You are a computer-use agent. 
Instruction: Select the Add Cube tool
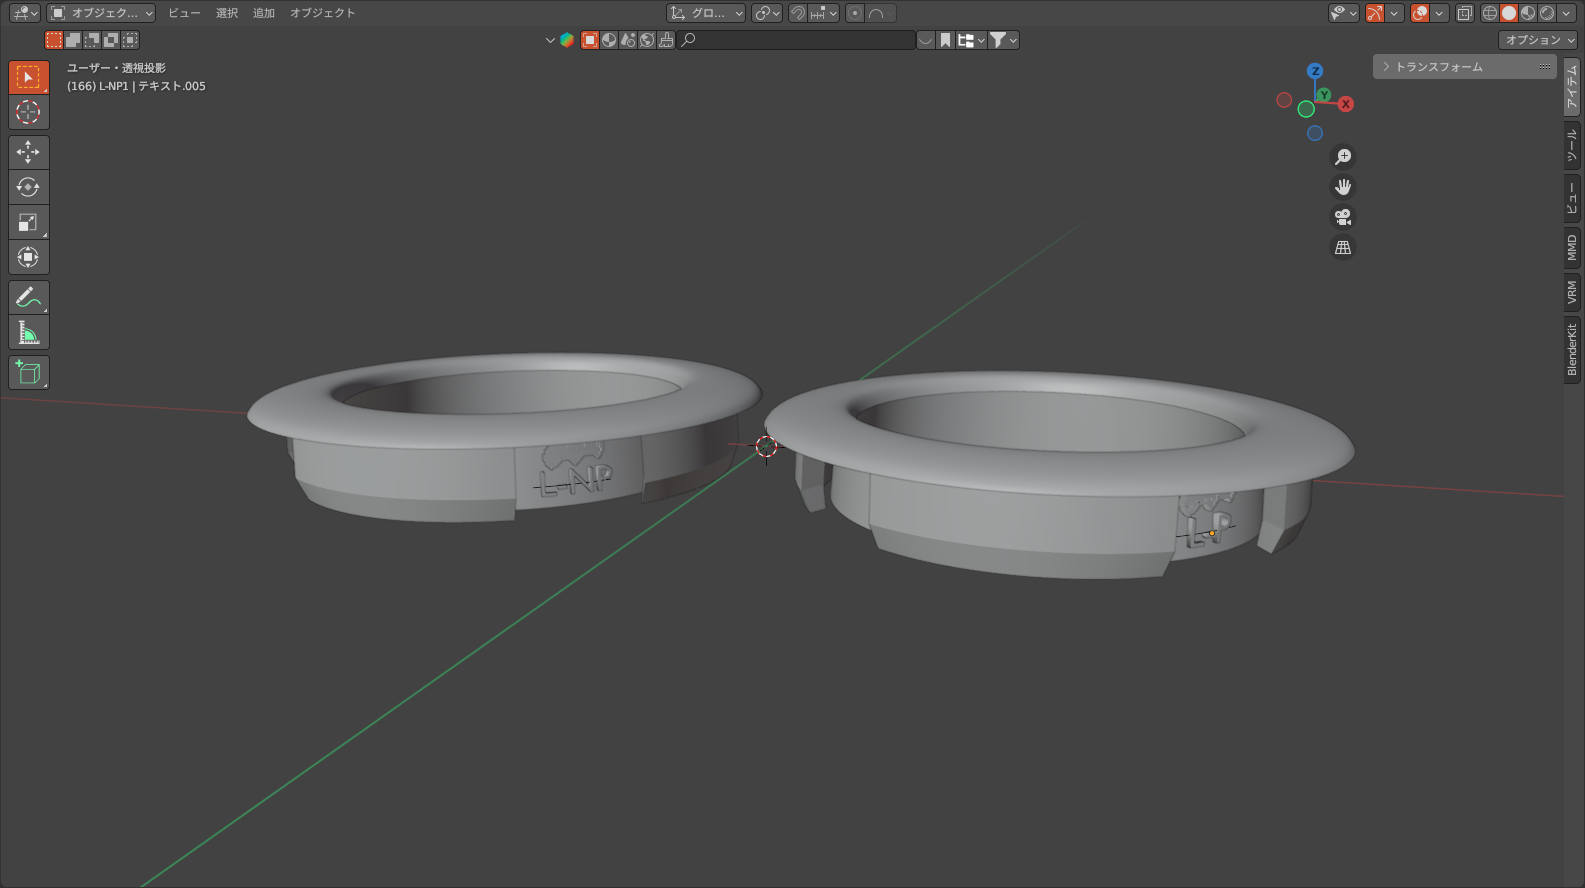tap(28, 372)
